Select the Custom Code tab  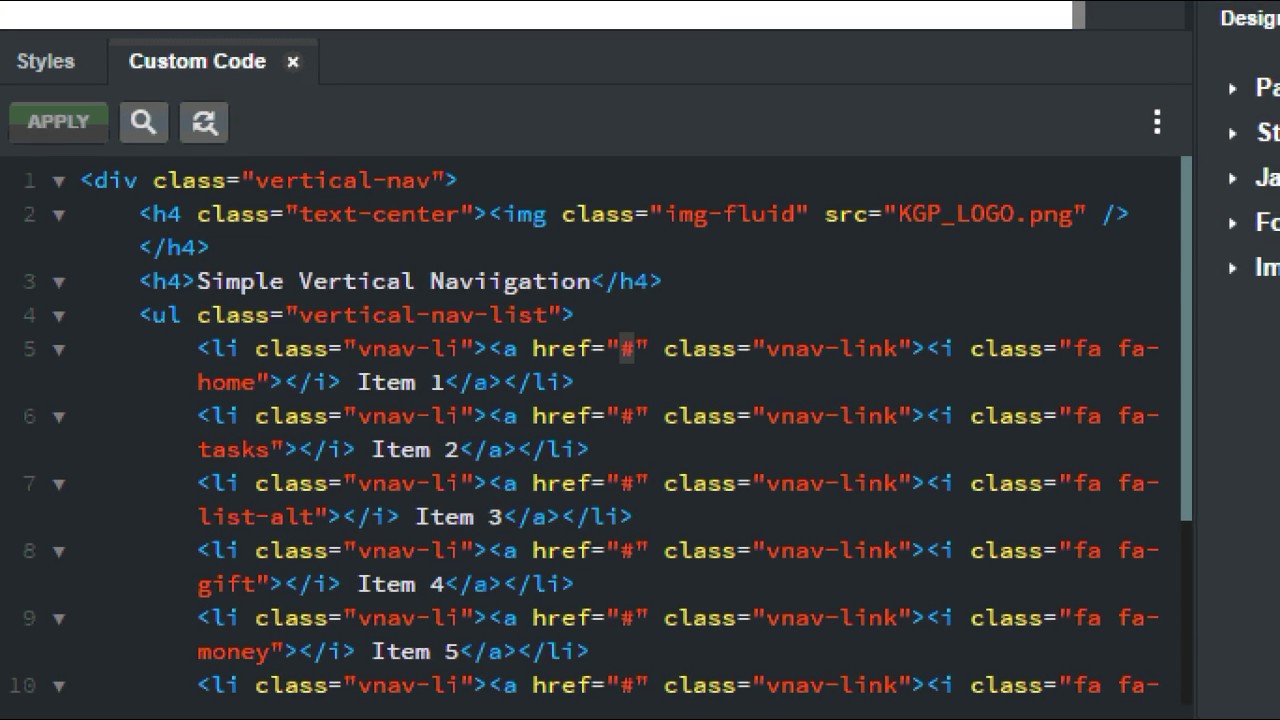(197, 61)
